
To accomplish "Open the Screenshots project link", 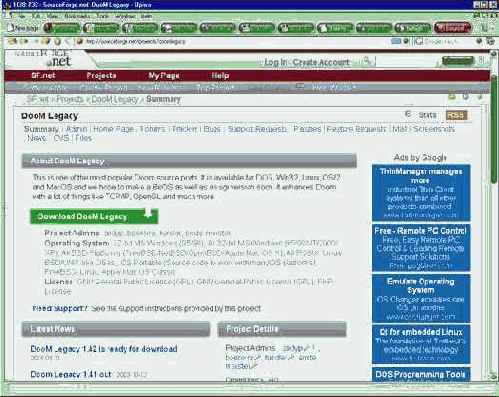I will point(434,129).
